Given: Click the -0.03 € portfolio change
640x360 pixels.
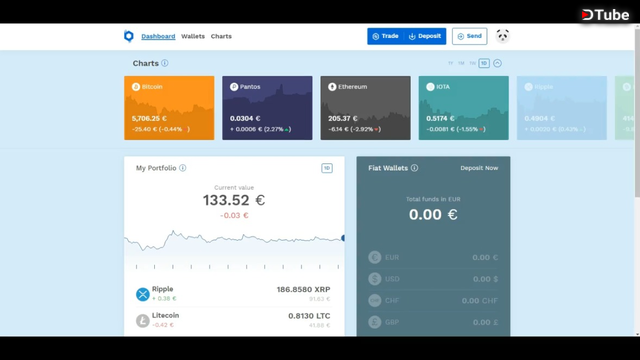Looking at the screenshot, I should [x=234, y=216].
